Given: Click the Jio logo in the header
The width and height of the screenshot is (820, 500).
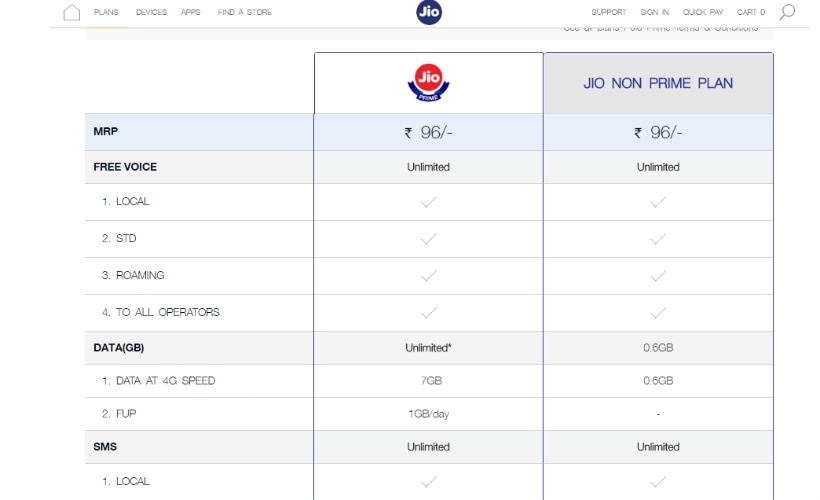Looking at the screenshot, I should coord(429,12).
